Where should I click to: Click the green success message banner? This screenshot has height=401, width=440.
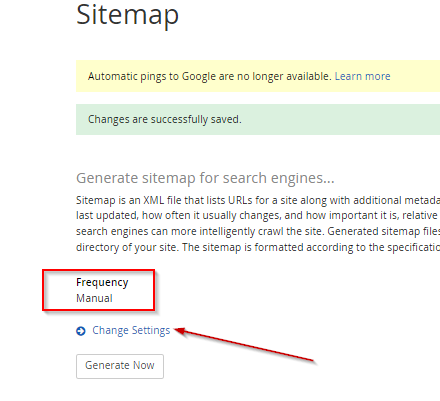[x=258, y=119]
